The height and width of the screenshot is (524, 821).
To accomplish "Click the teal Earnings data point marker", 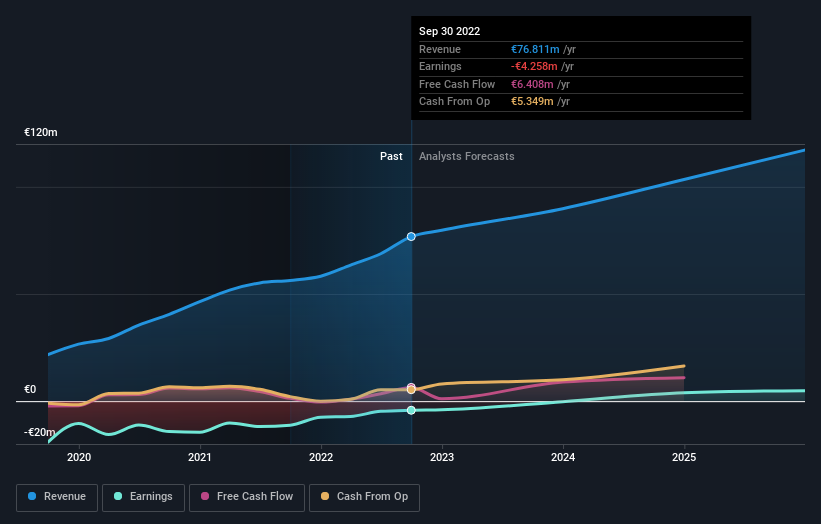I will [x=412, y=410].
